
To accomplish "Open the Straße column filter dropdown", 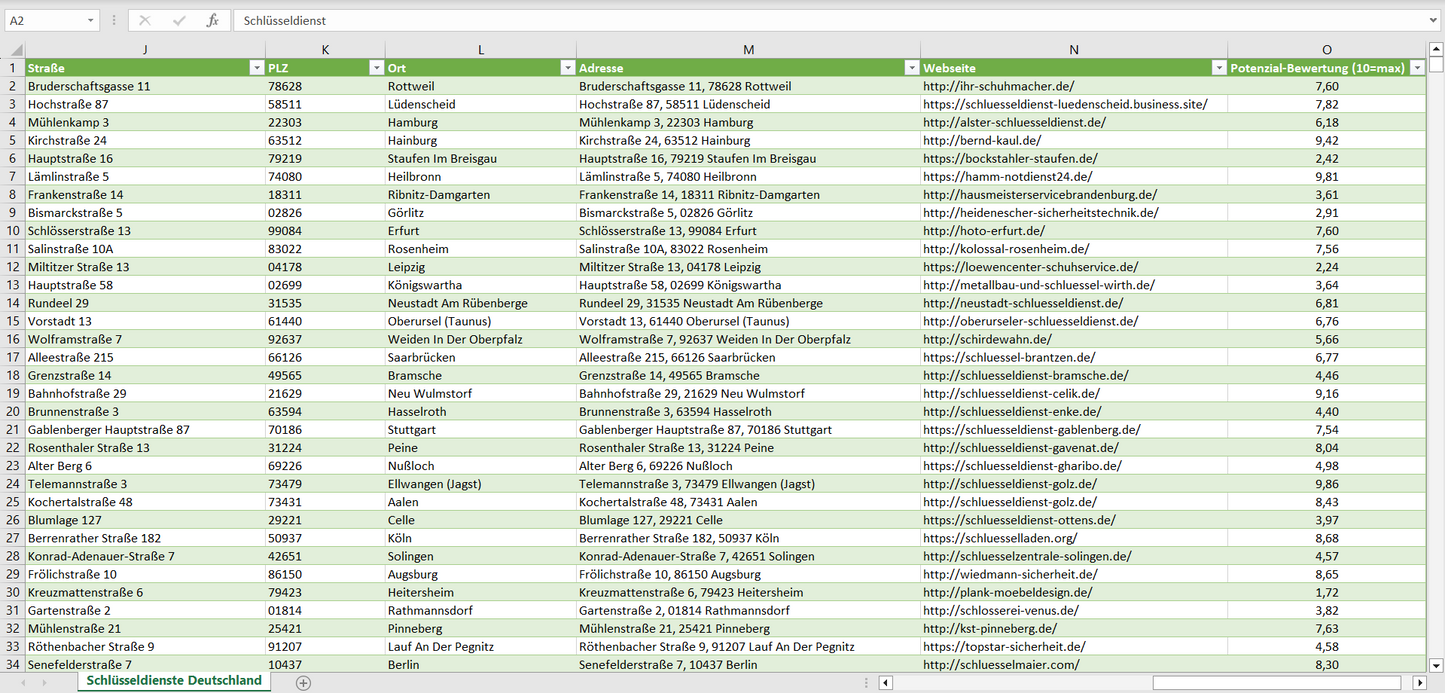I will coord(256,68).
